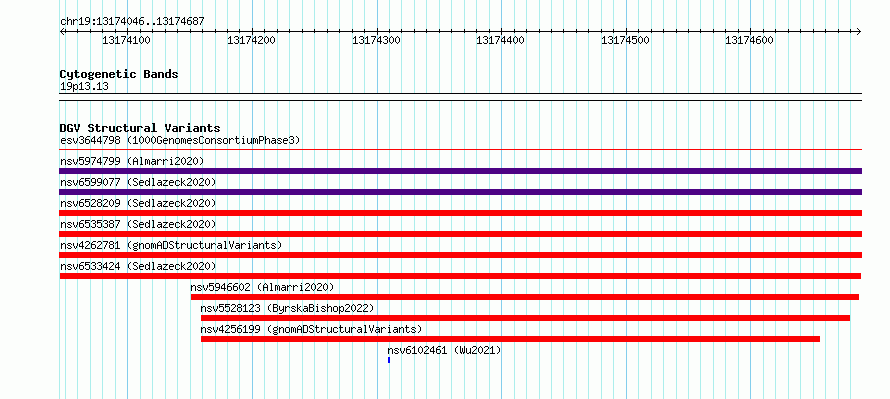Click the red nsv4256199 variant bar
890x399 pixels.
pyautogui.click(x=510, y=339)
